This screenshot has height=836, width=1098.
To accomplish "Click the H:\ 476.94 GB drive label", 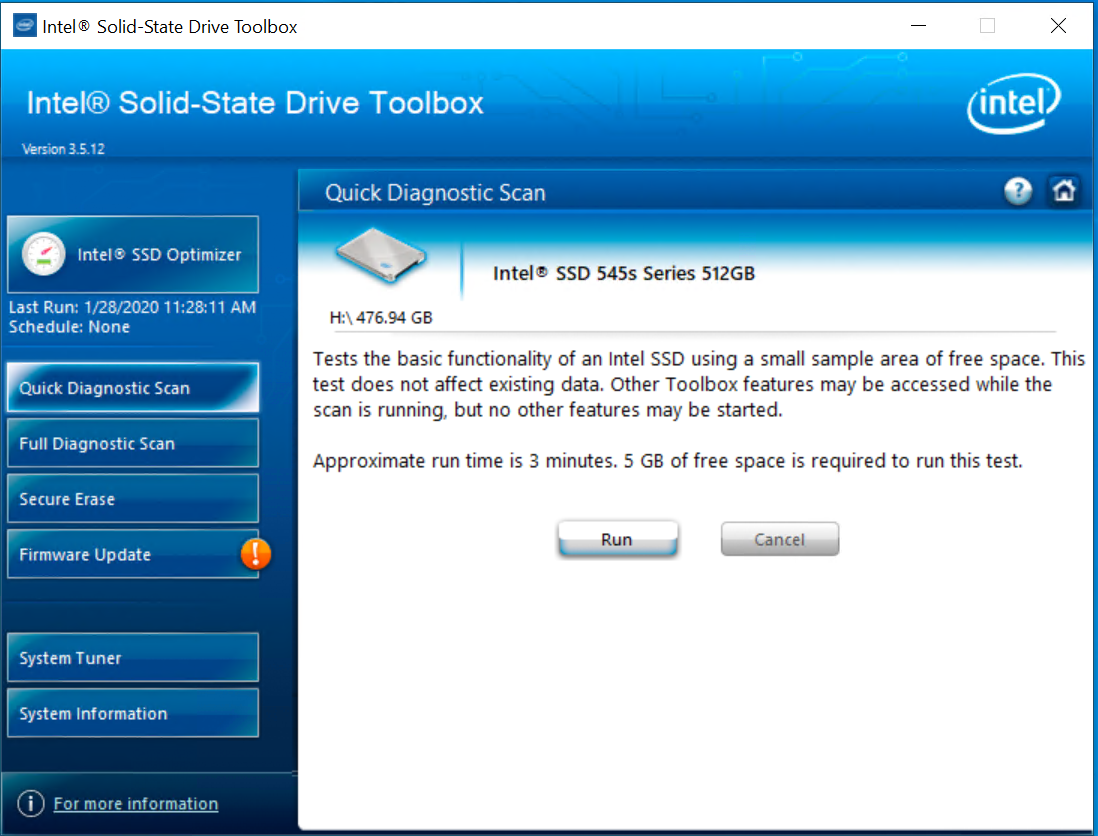I will (381, 318).
